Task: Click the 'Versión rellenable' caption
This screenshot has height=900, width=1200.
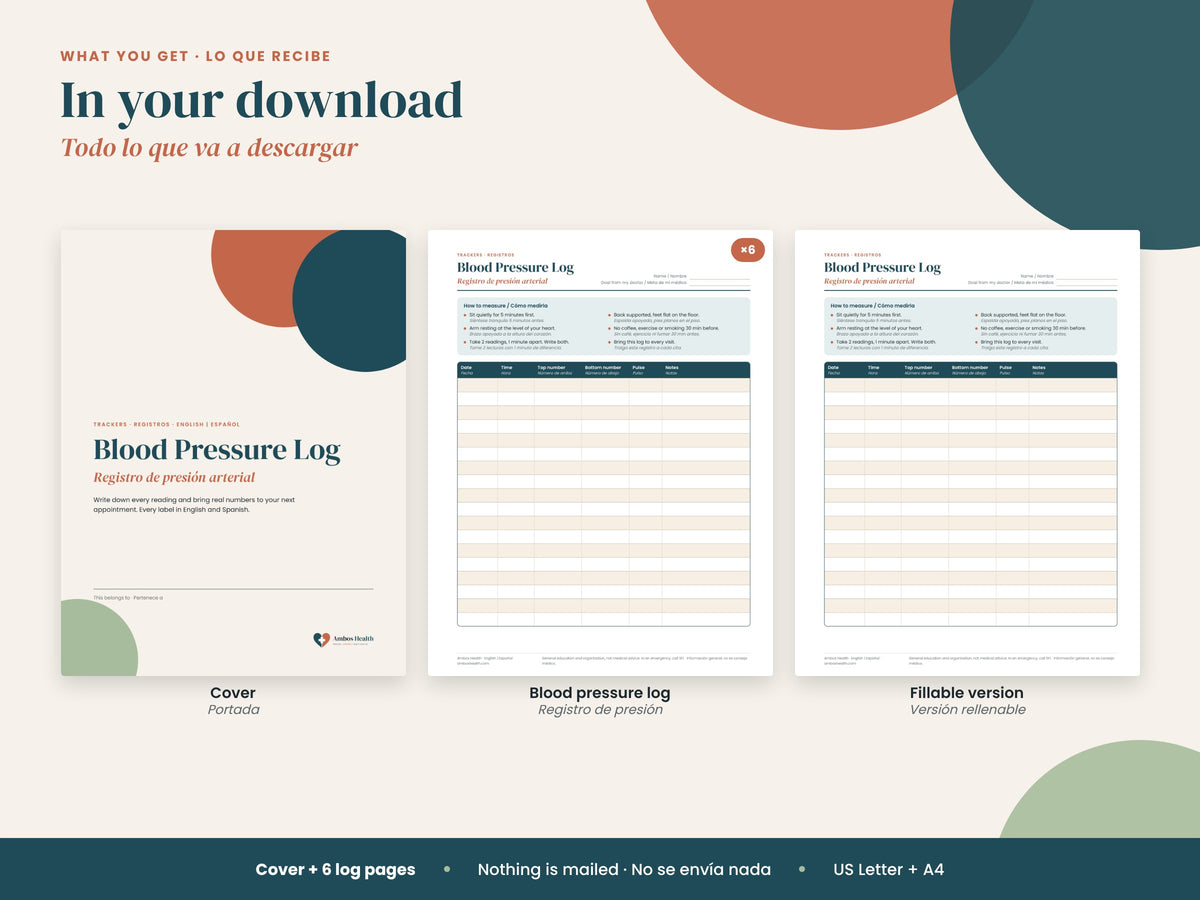Action: [x=967, y=709]
